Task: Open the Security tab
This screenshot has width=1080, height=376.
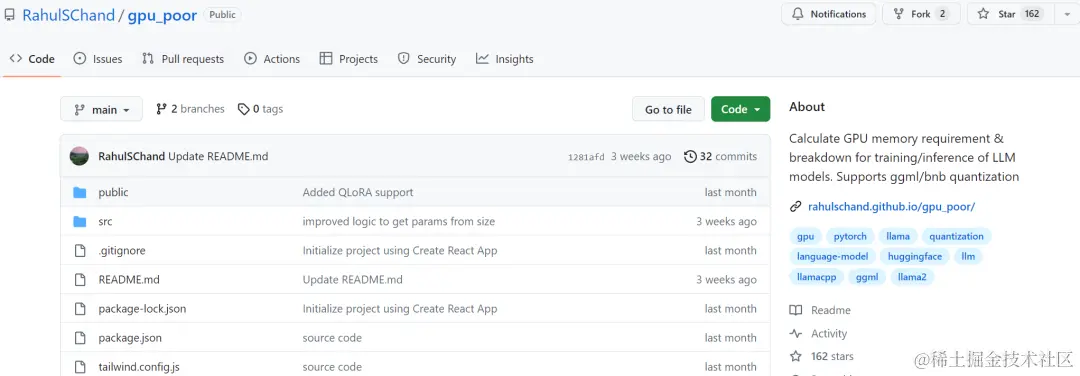Action: pyautogui.click(x=427, y=59)
